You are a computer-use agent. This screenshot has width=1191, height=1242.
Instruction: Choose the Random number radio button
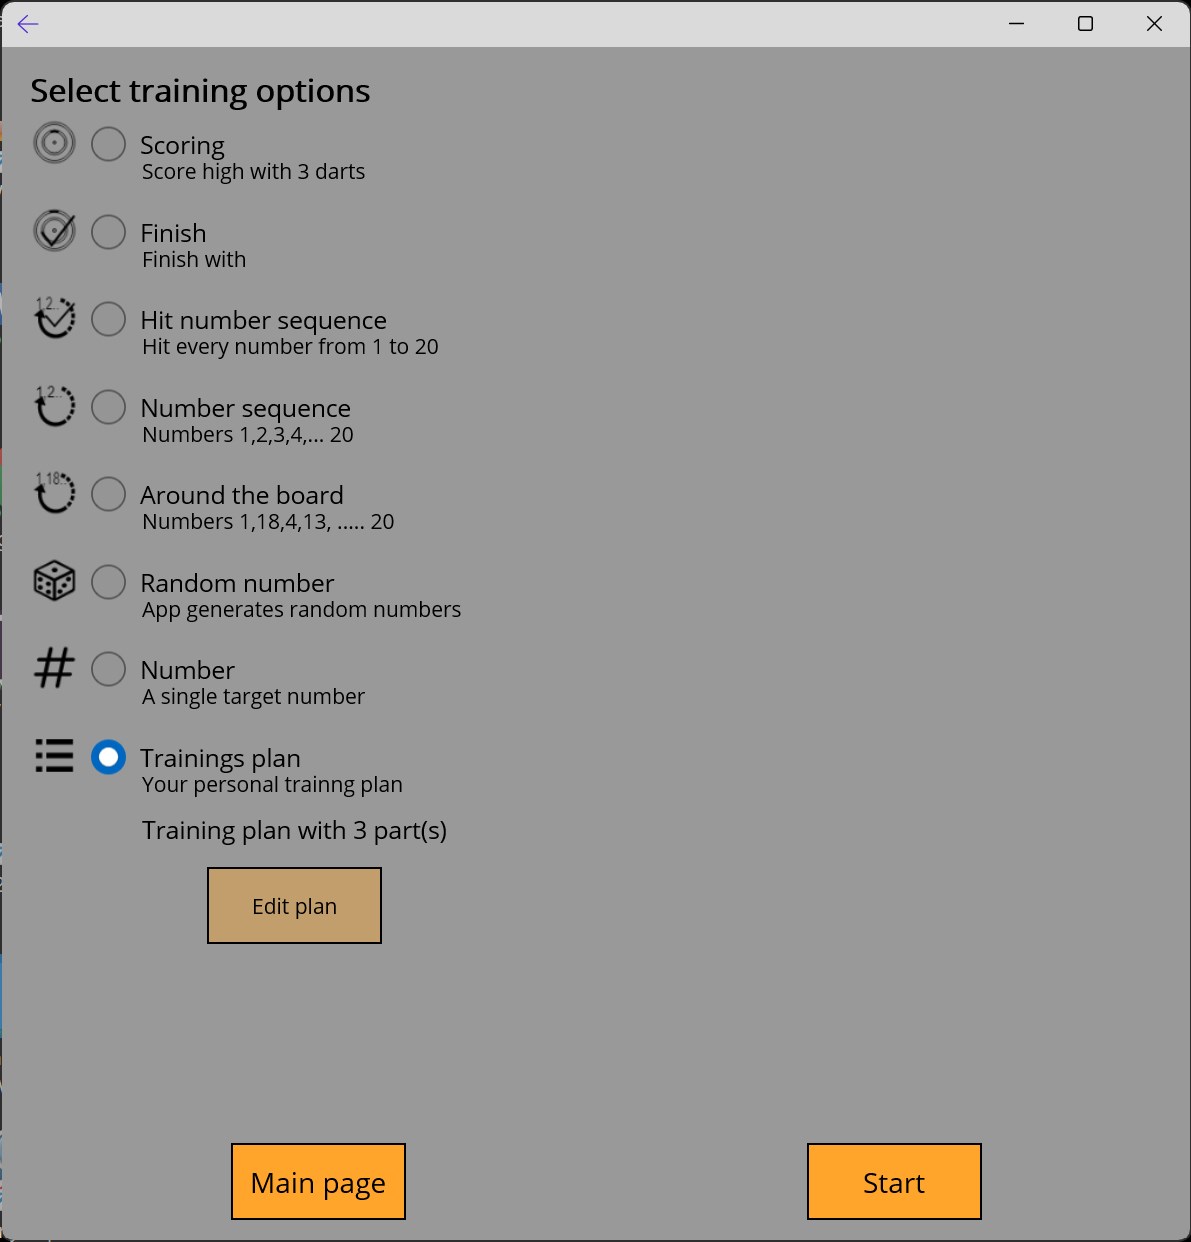[x=108, y=582]
